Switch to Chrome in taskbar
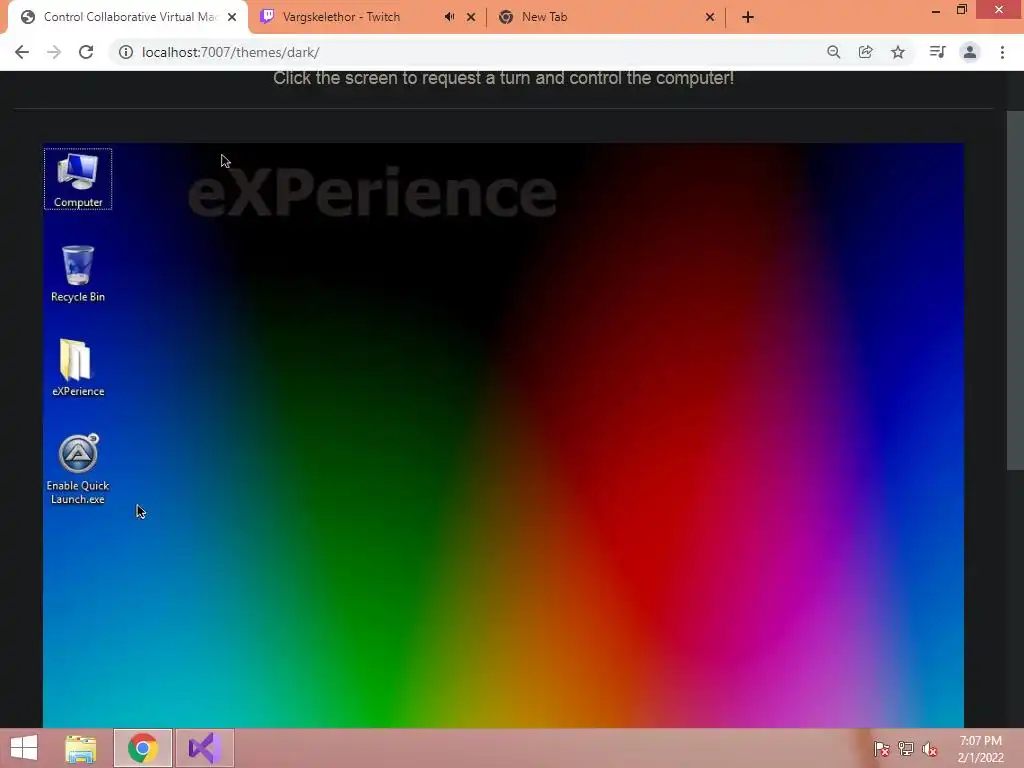The width and height of the screenshot is (1024, 768). point(143,748)
